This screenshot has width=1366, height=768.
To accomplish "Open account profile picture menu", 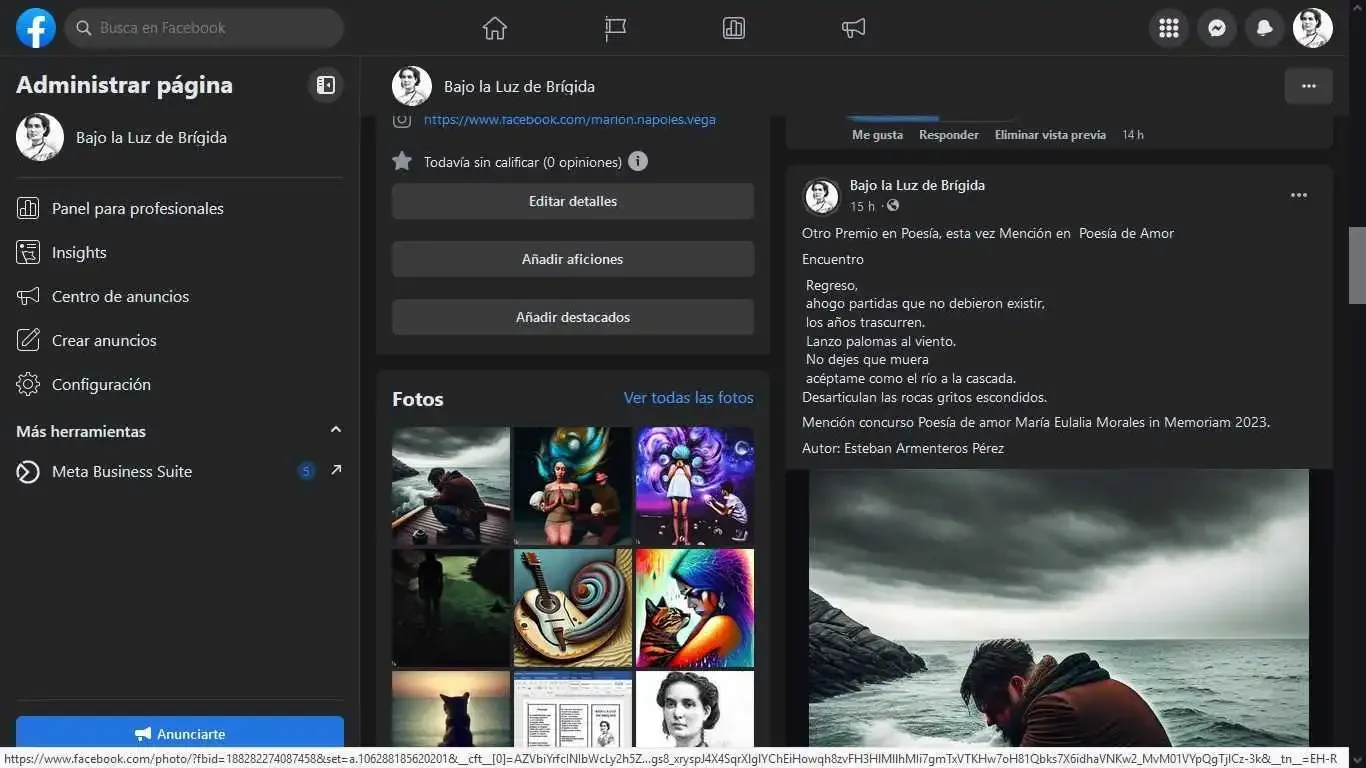I will click(x=1313, y=28).
